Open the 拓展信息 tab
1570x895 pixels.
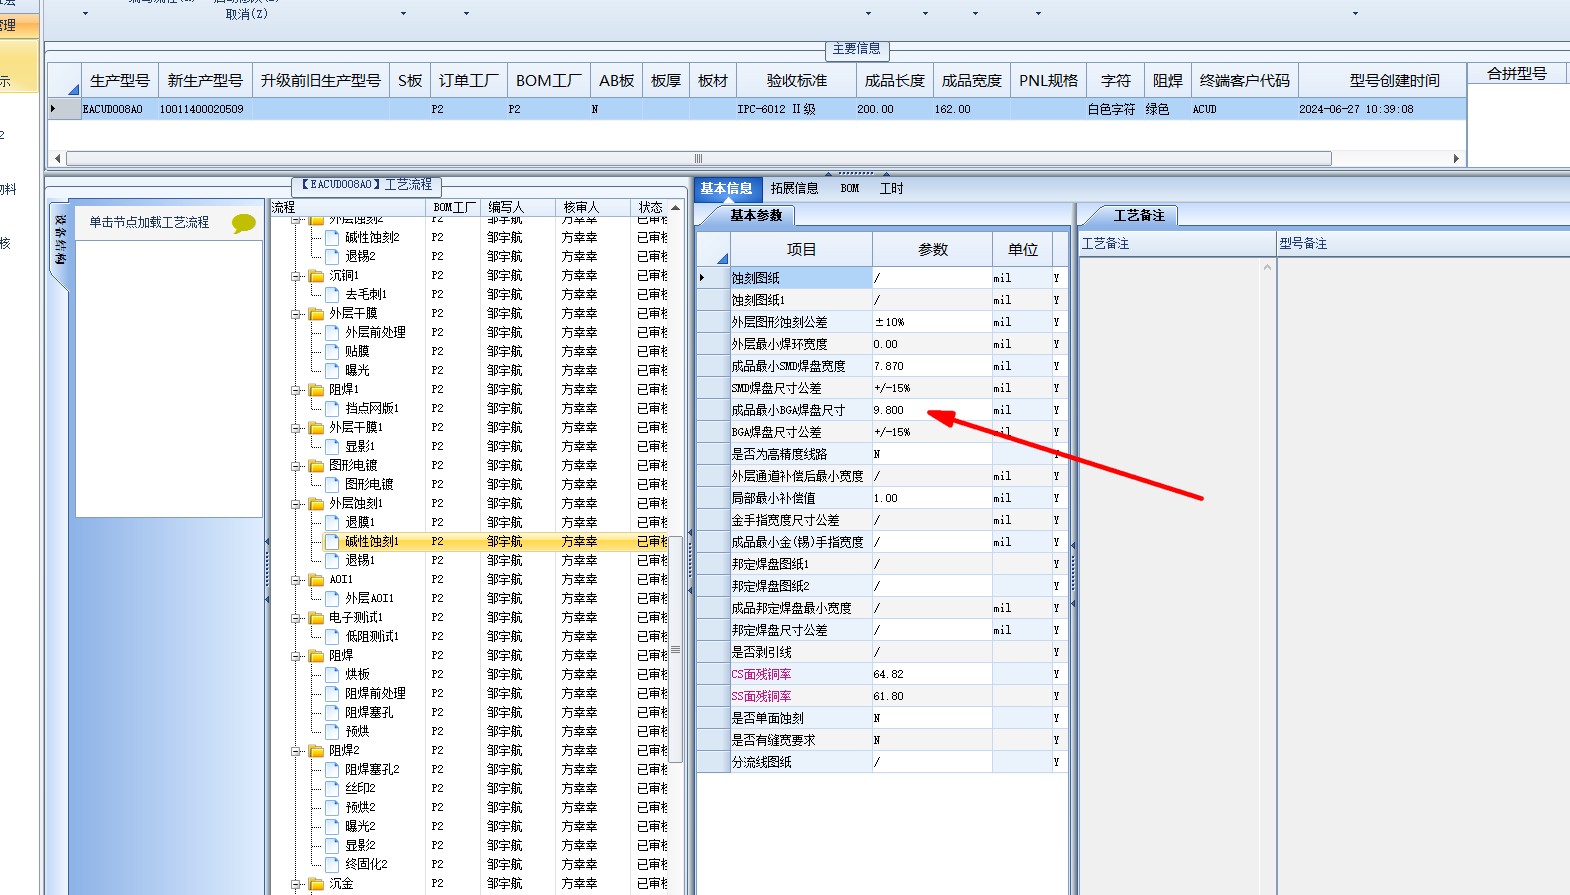(x=794, y=188)
